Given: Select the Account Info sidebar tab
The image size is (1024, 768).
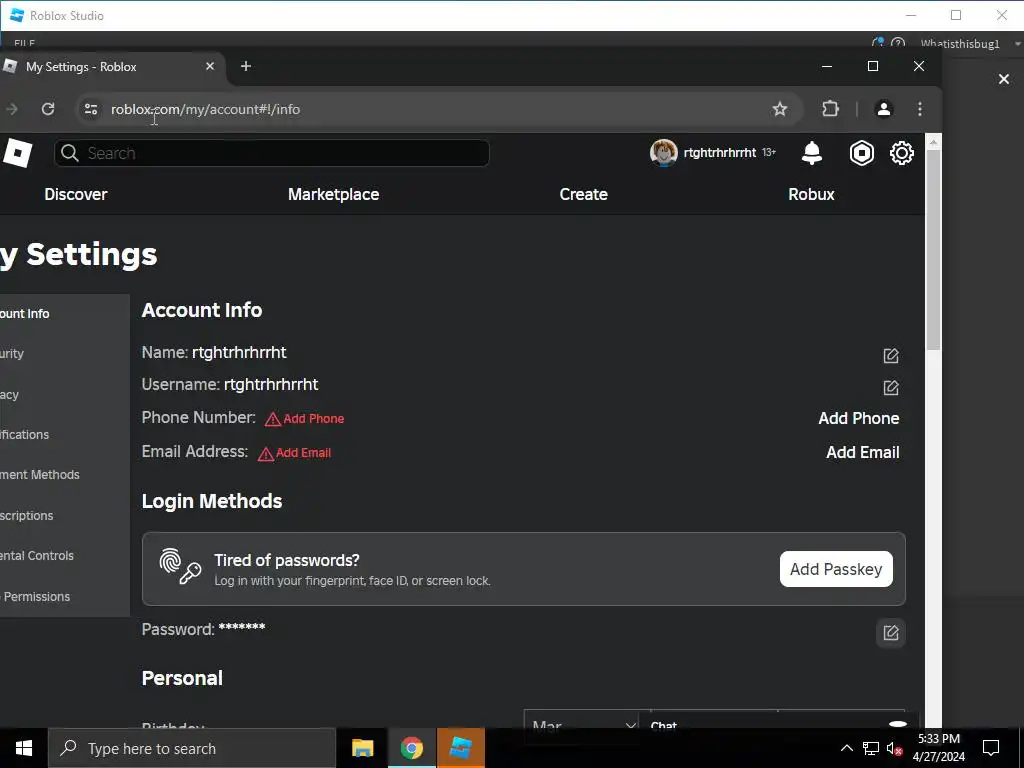Looking at the screenshot, I should 65,313.
